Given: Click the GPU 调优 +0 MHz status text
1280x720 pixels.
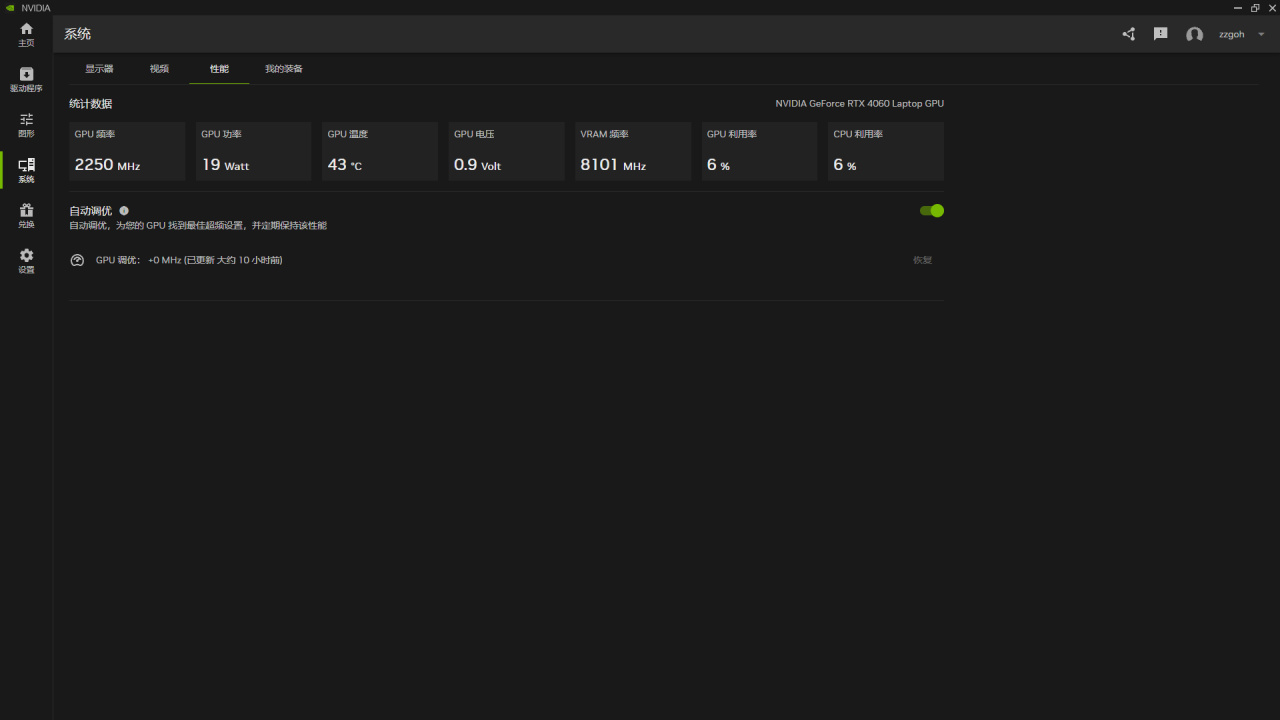Looking at the screenshot, I should click(189, 260).
